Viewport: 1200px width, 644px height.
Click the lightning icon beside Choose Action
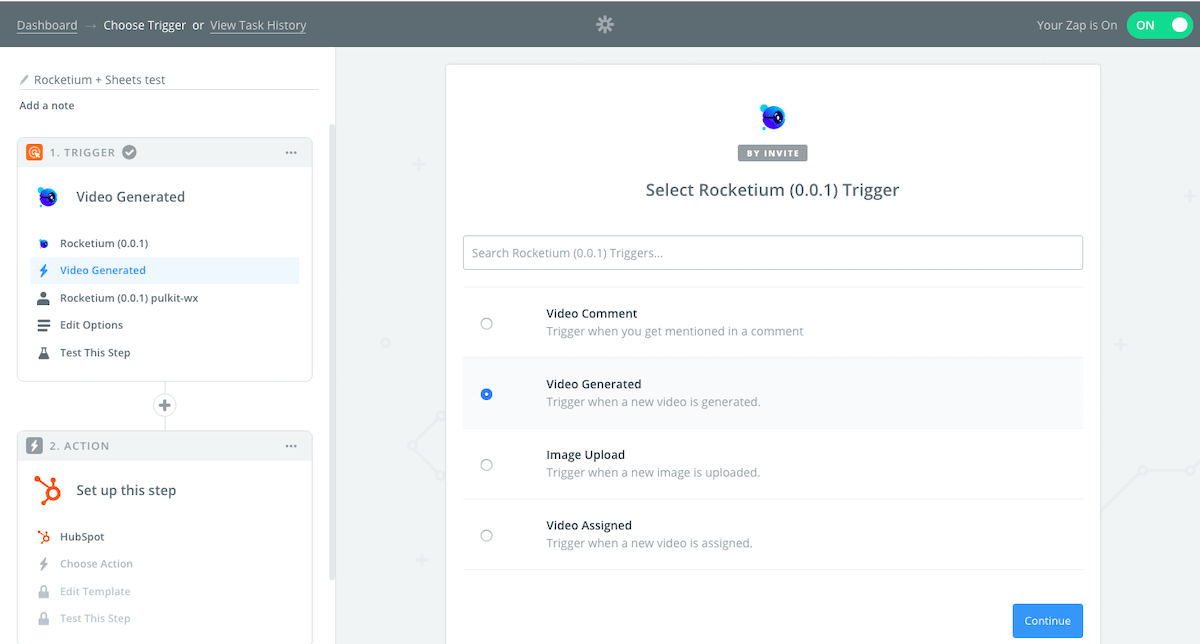point(43,564)
